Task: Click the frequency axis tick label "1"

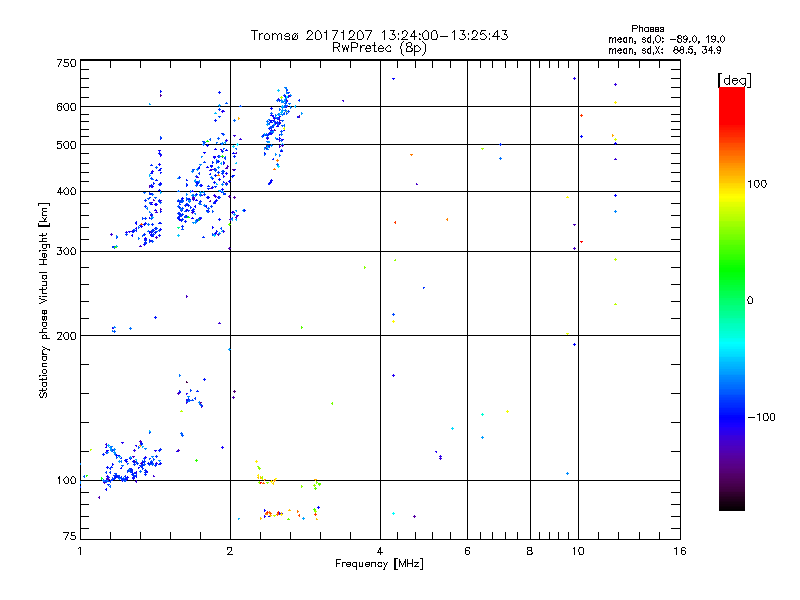Action: pyautogui.click(x=80, y=551)
